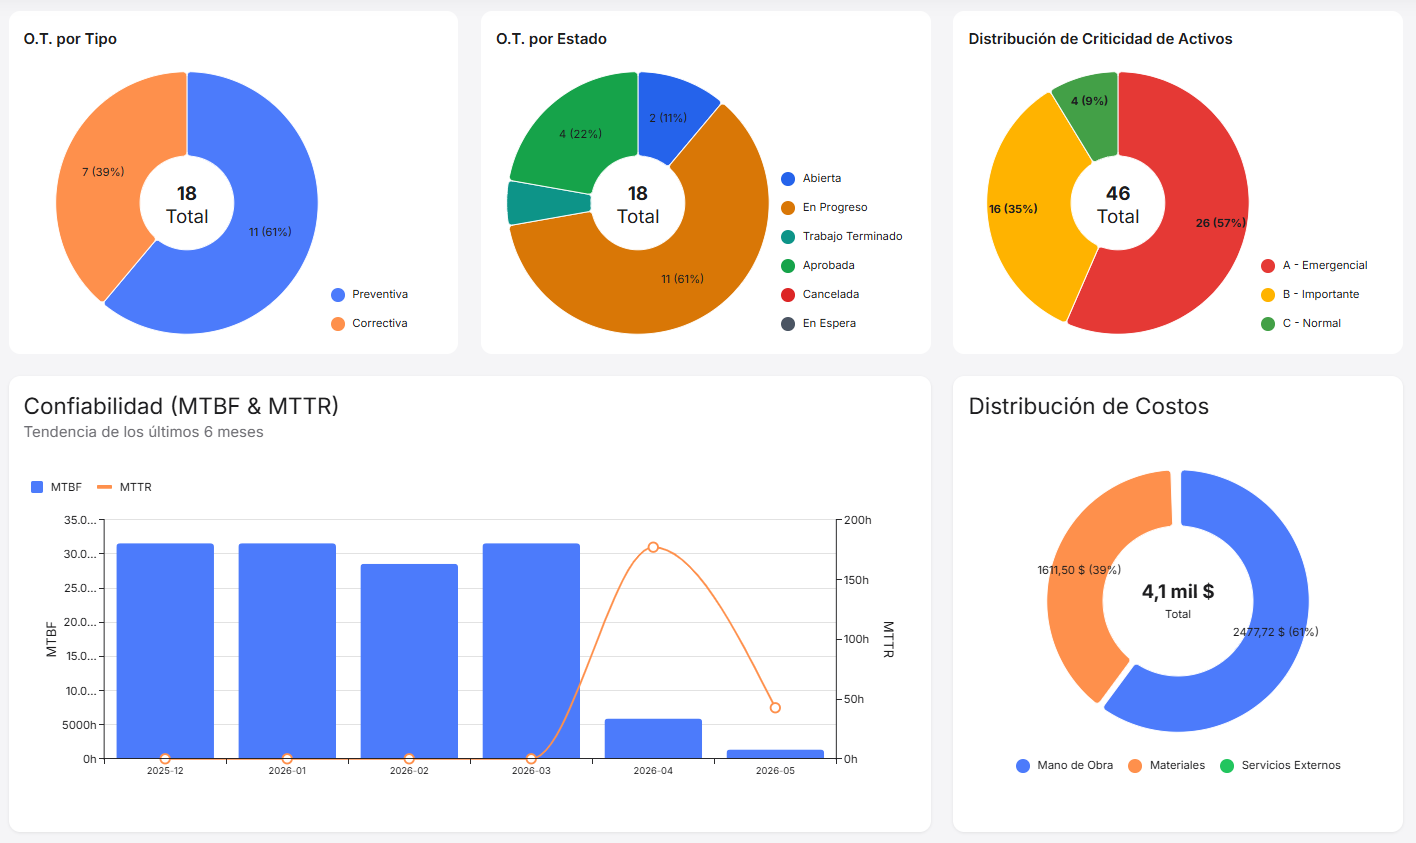
Task: Click the 2477,72 $ (61%) label
Action: 1276,632
